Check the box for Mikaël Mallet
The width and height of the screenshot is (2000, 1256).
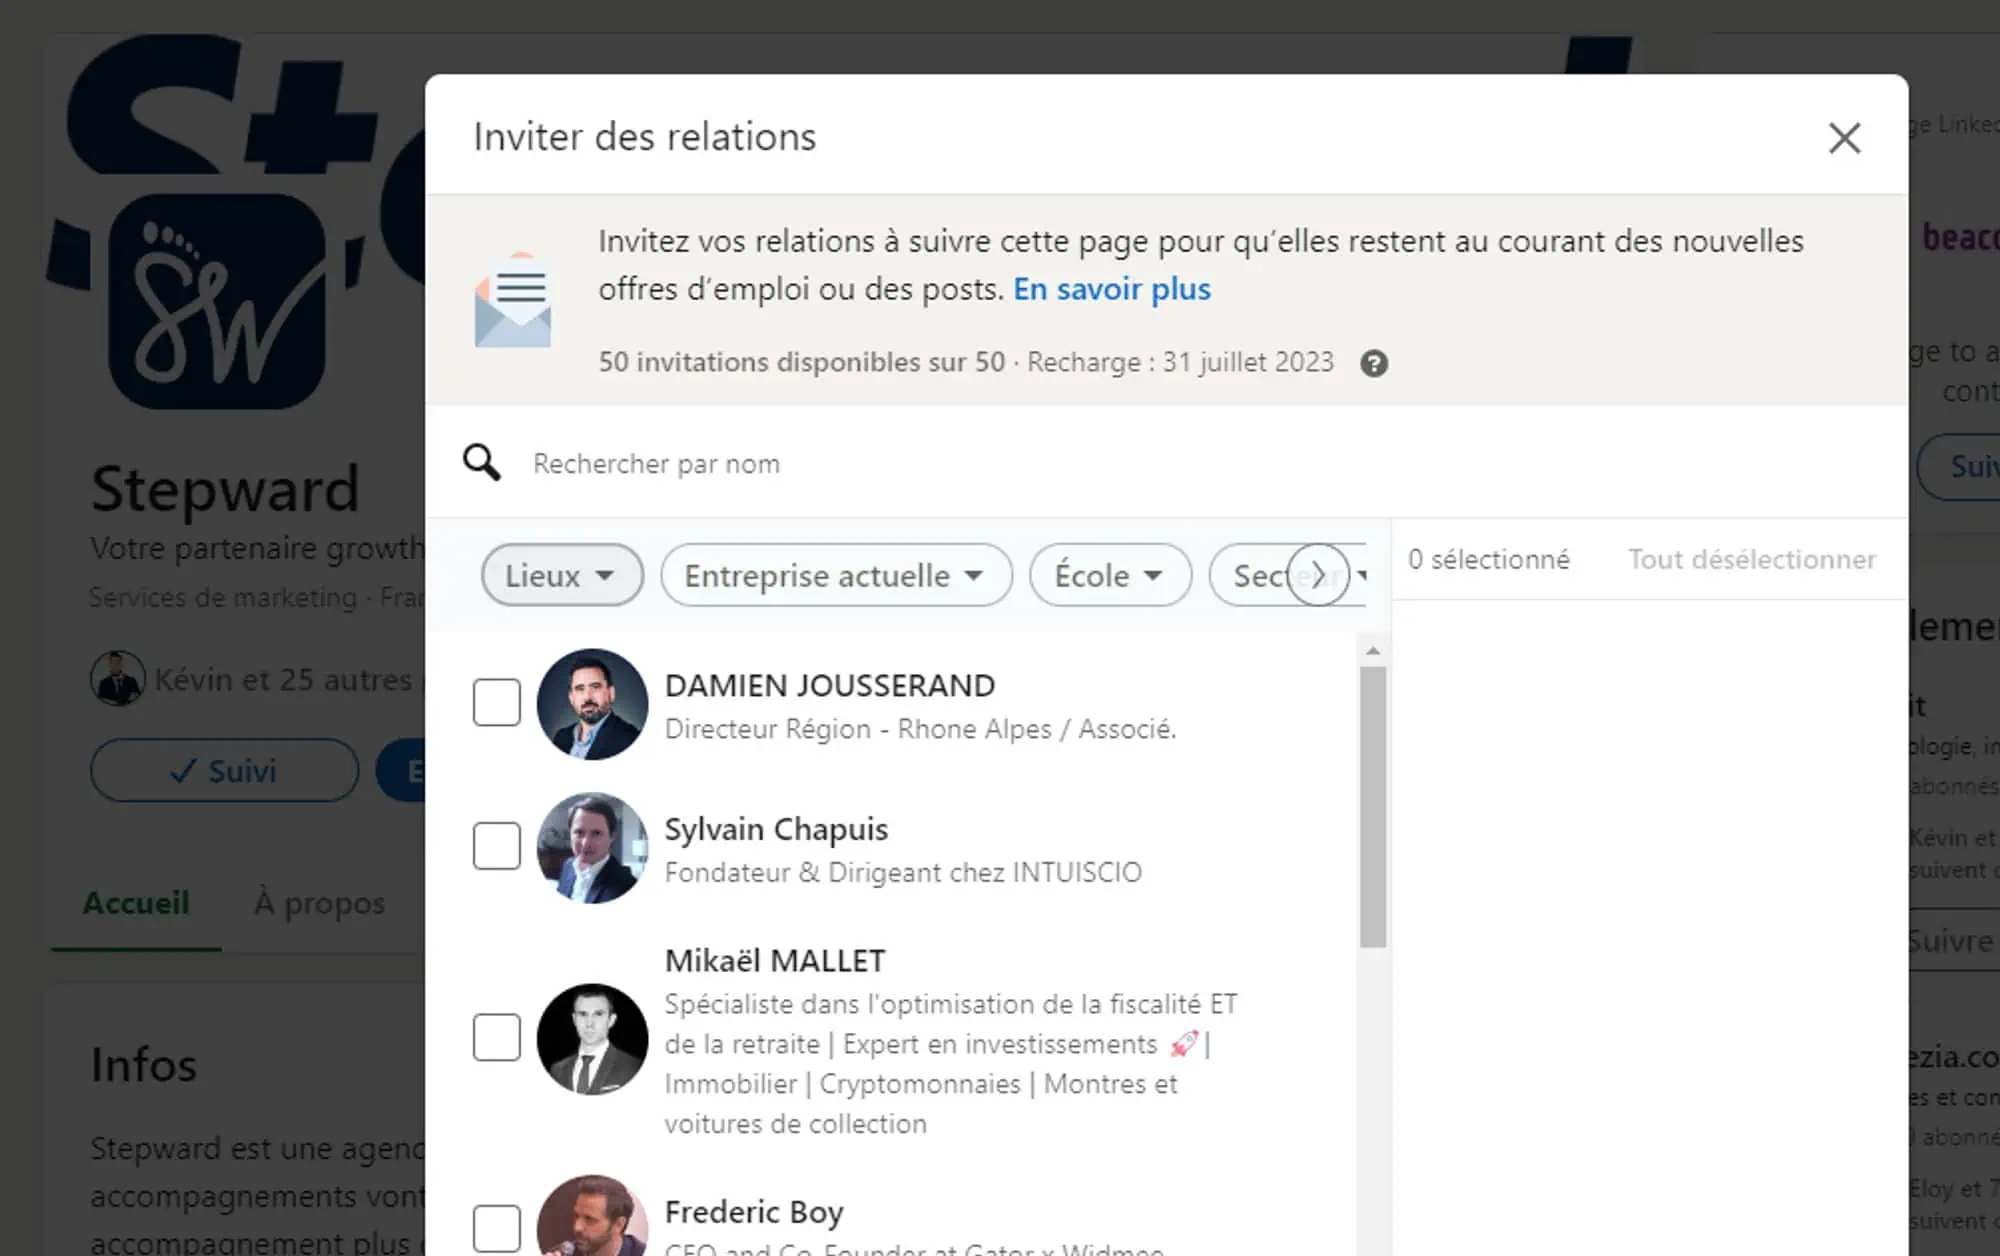[497, 1037]
